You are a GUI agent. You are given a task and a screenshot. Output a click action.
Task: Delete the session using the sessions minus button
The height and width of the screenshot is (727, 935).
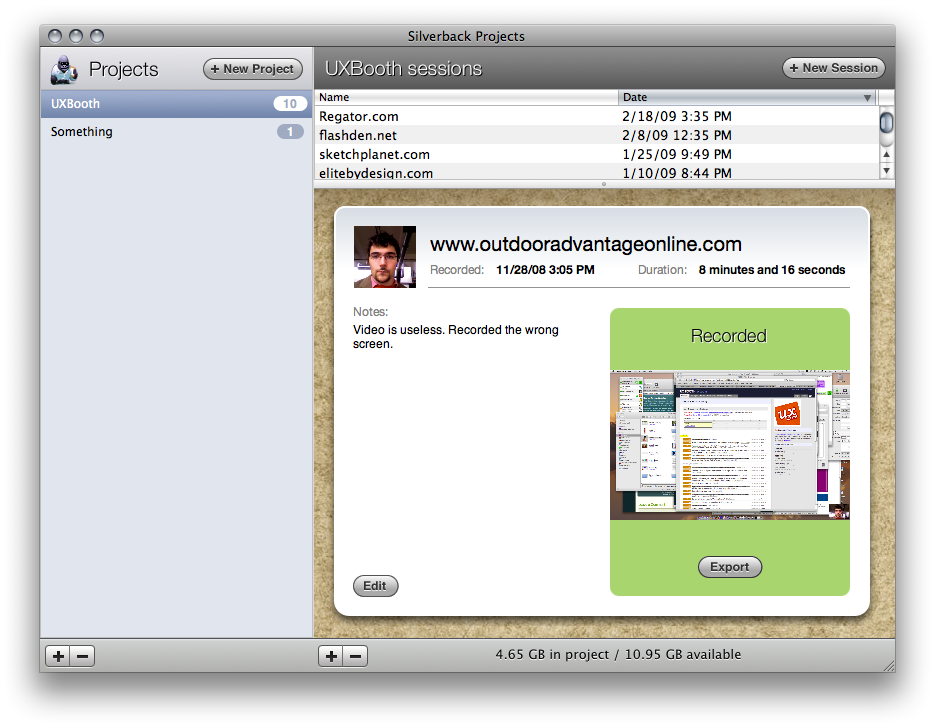click(355, 657)
